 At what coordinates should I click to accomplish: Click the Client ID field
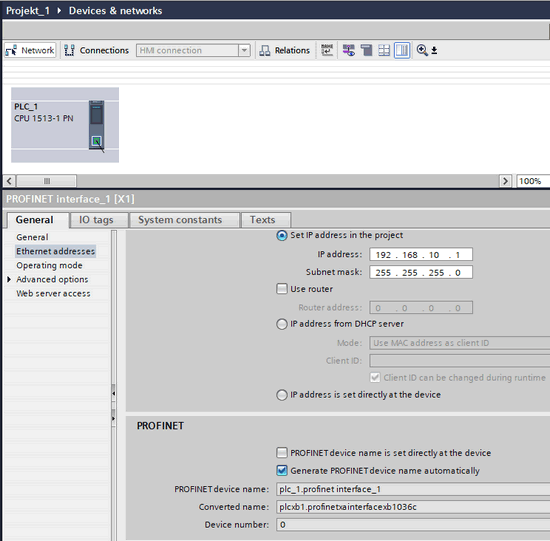pos(460,361)
